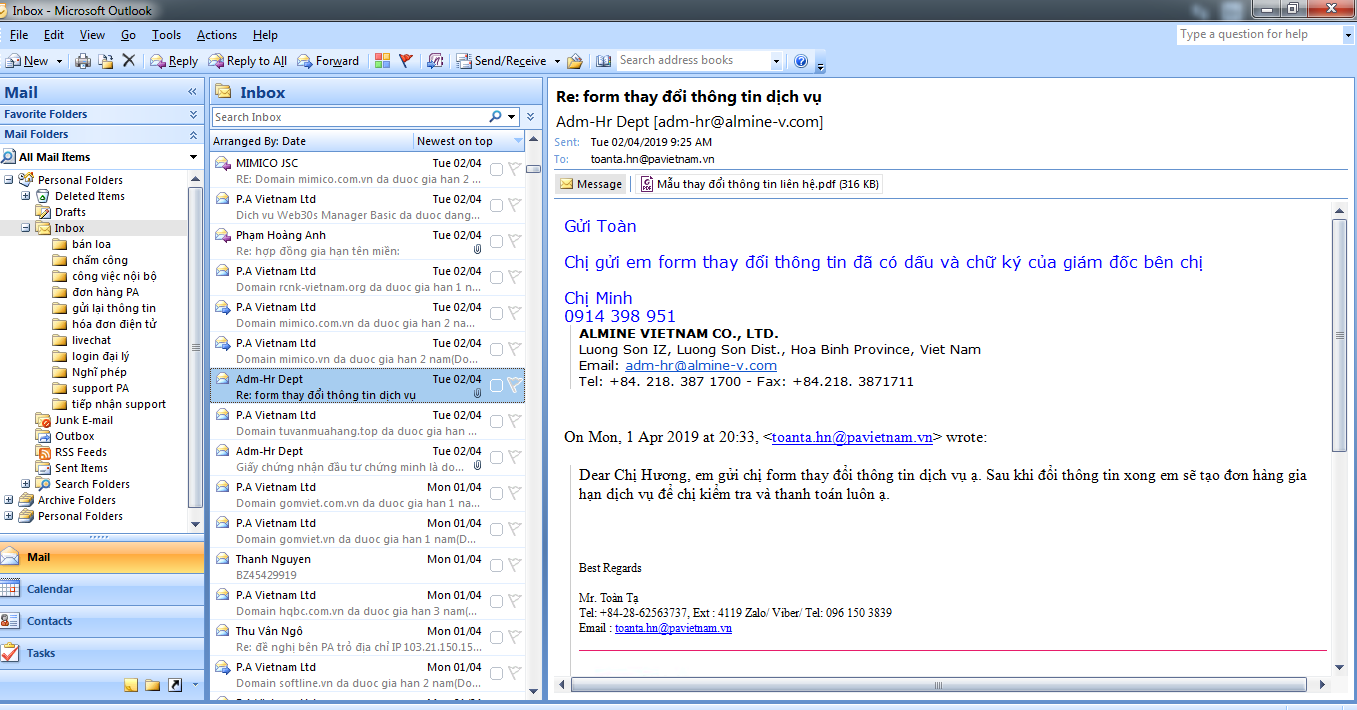Screen dimensions: 1357x710
Task: Click the Print icon in the toolbar
Action: (83, 61)
